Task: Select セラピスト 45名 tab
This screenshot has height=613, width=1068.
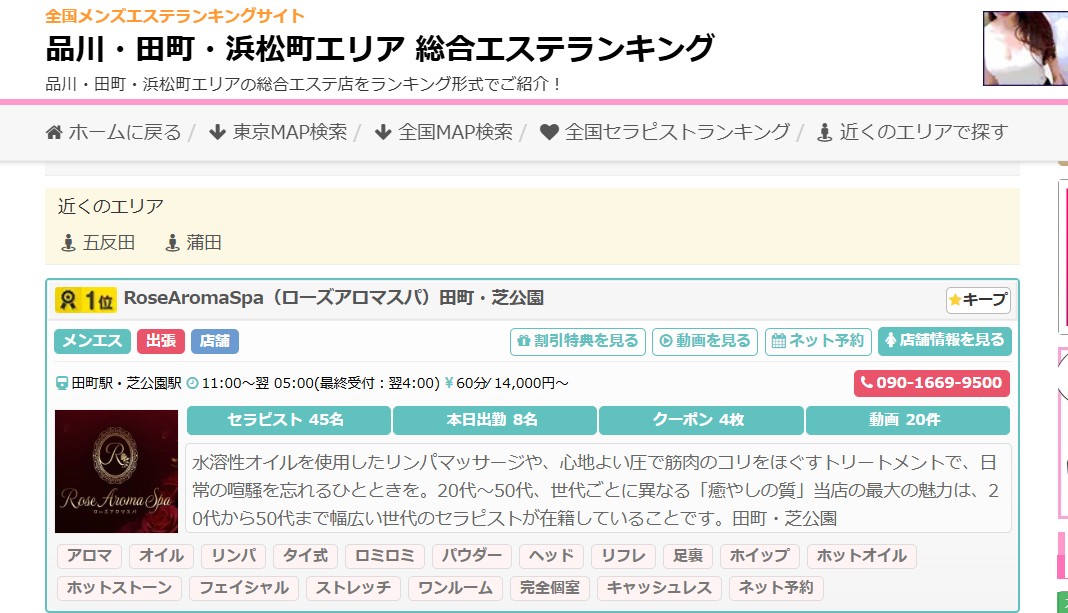Action: [x=288, y=420]
